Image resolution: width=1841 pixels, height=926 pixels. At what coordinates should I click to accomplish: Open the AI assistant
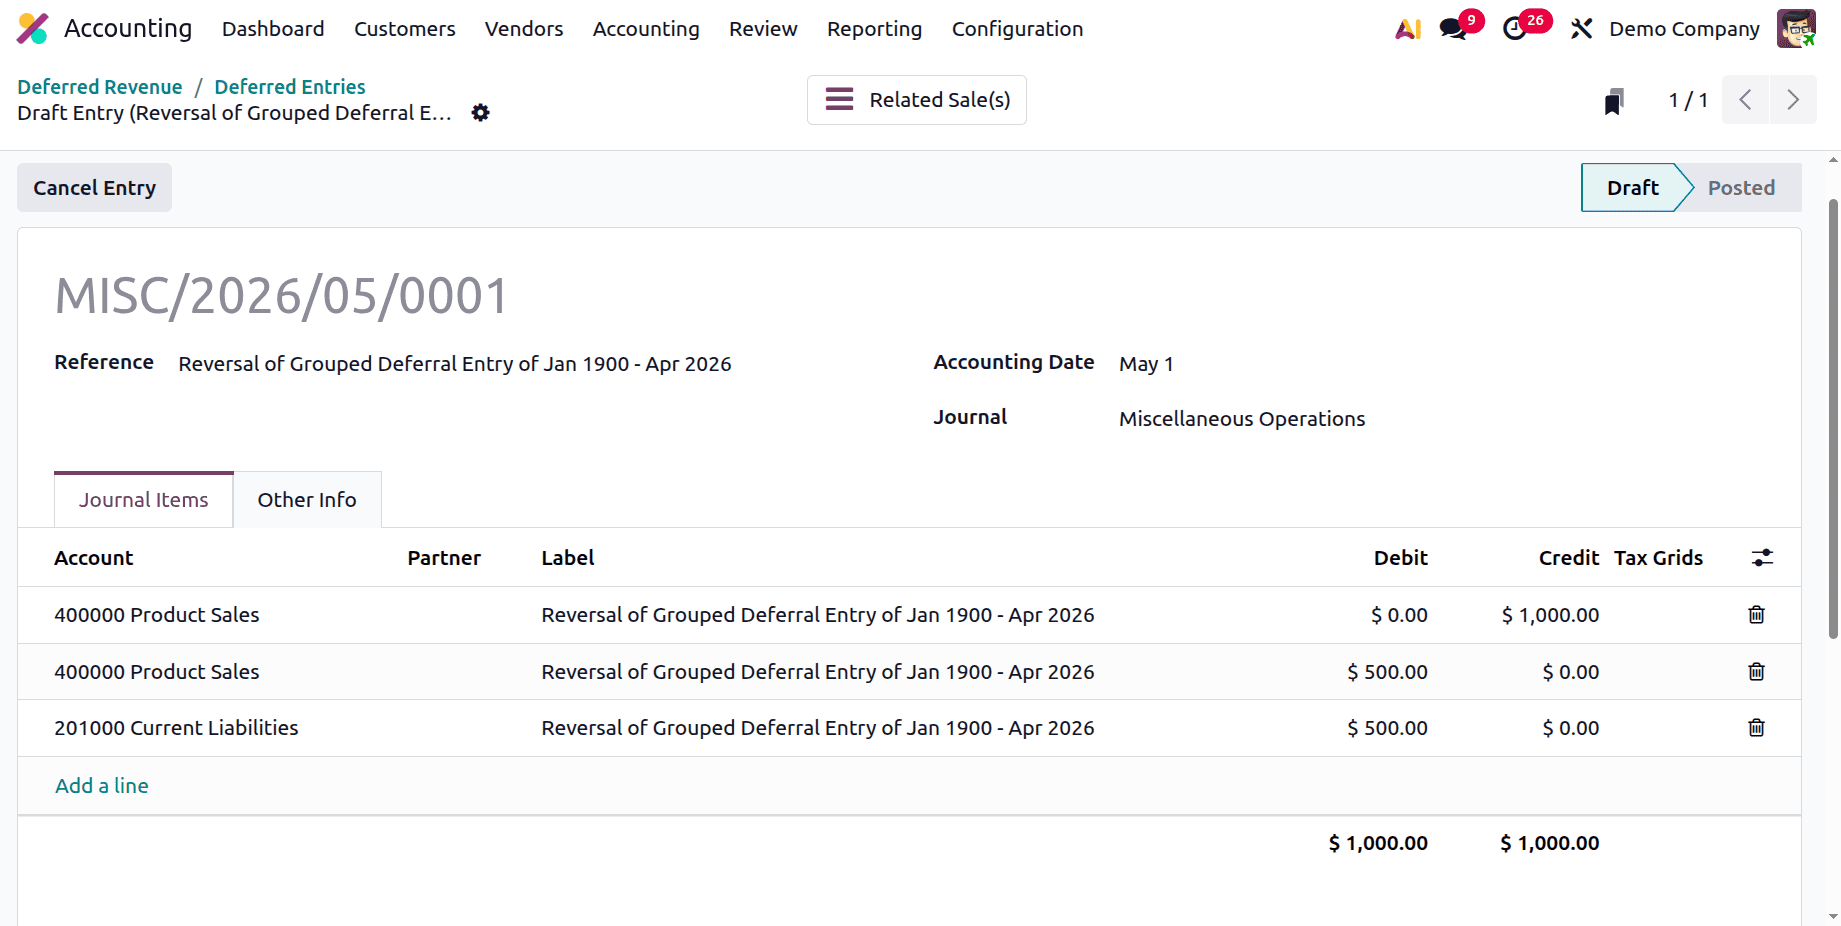1408,28
